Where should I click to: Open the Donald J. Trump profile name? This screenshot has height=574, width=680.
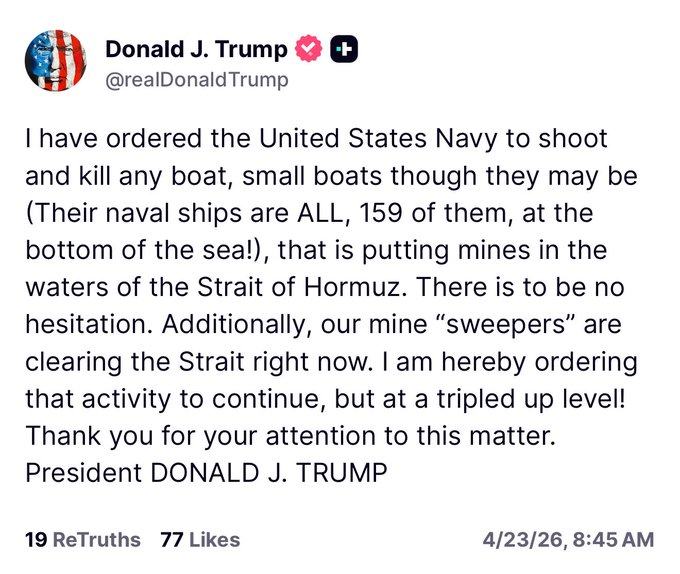click(x=195, y=49)
